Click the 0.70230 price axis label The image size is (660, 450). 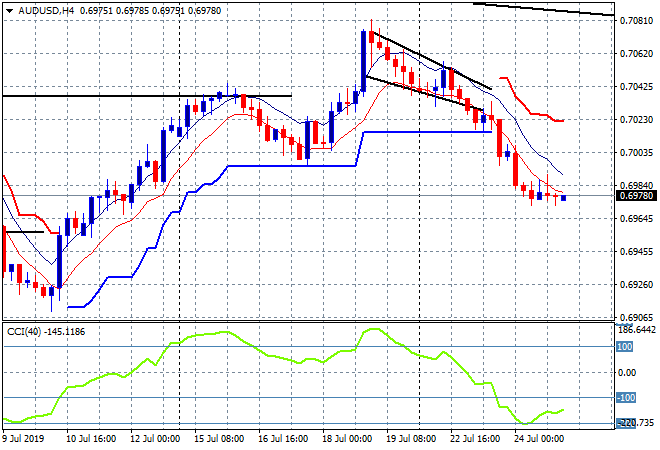click(x=636, y=120)
